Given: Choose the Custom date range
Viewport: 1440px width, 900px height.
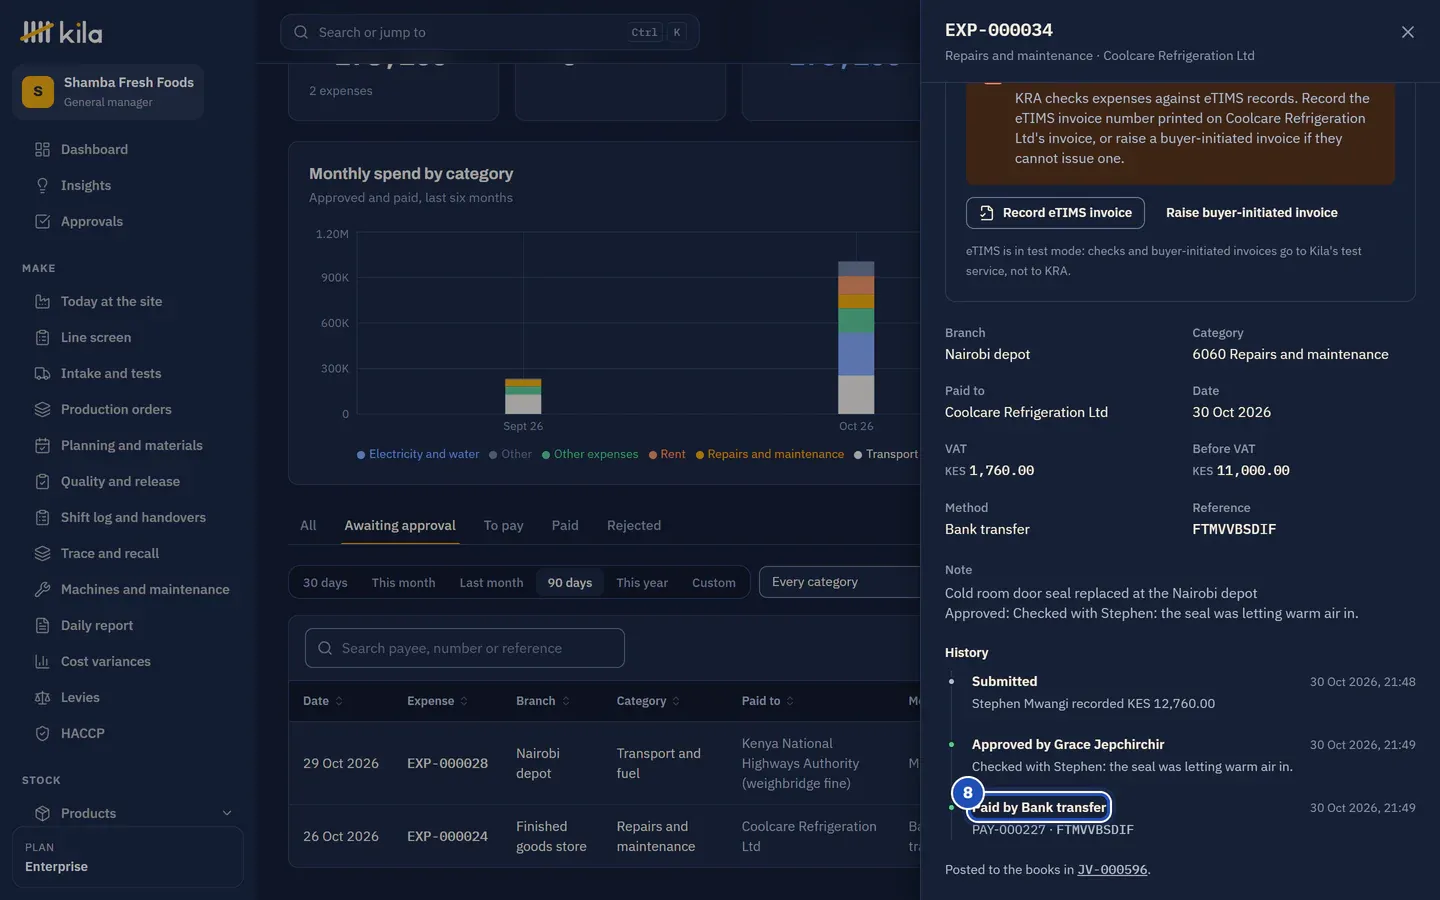Looking at the screenshot, I should tap(714, 583).
